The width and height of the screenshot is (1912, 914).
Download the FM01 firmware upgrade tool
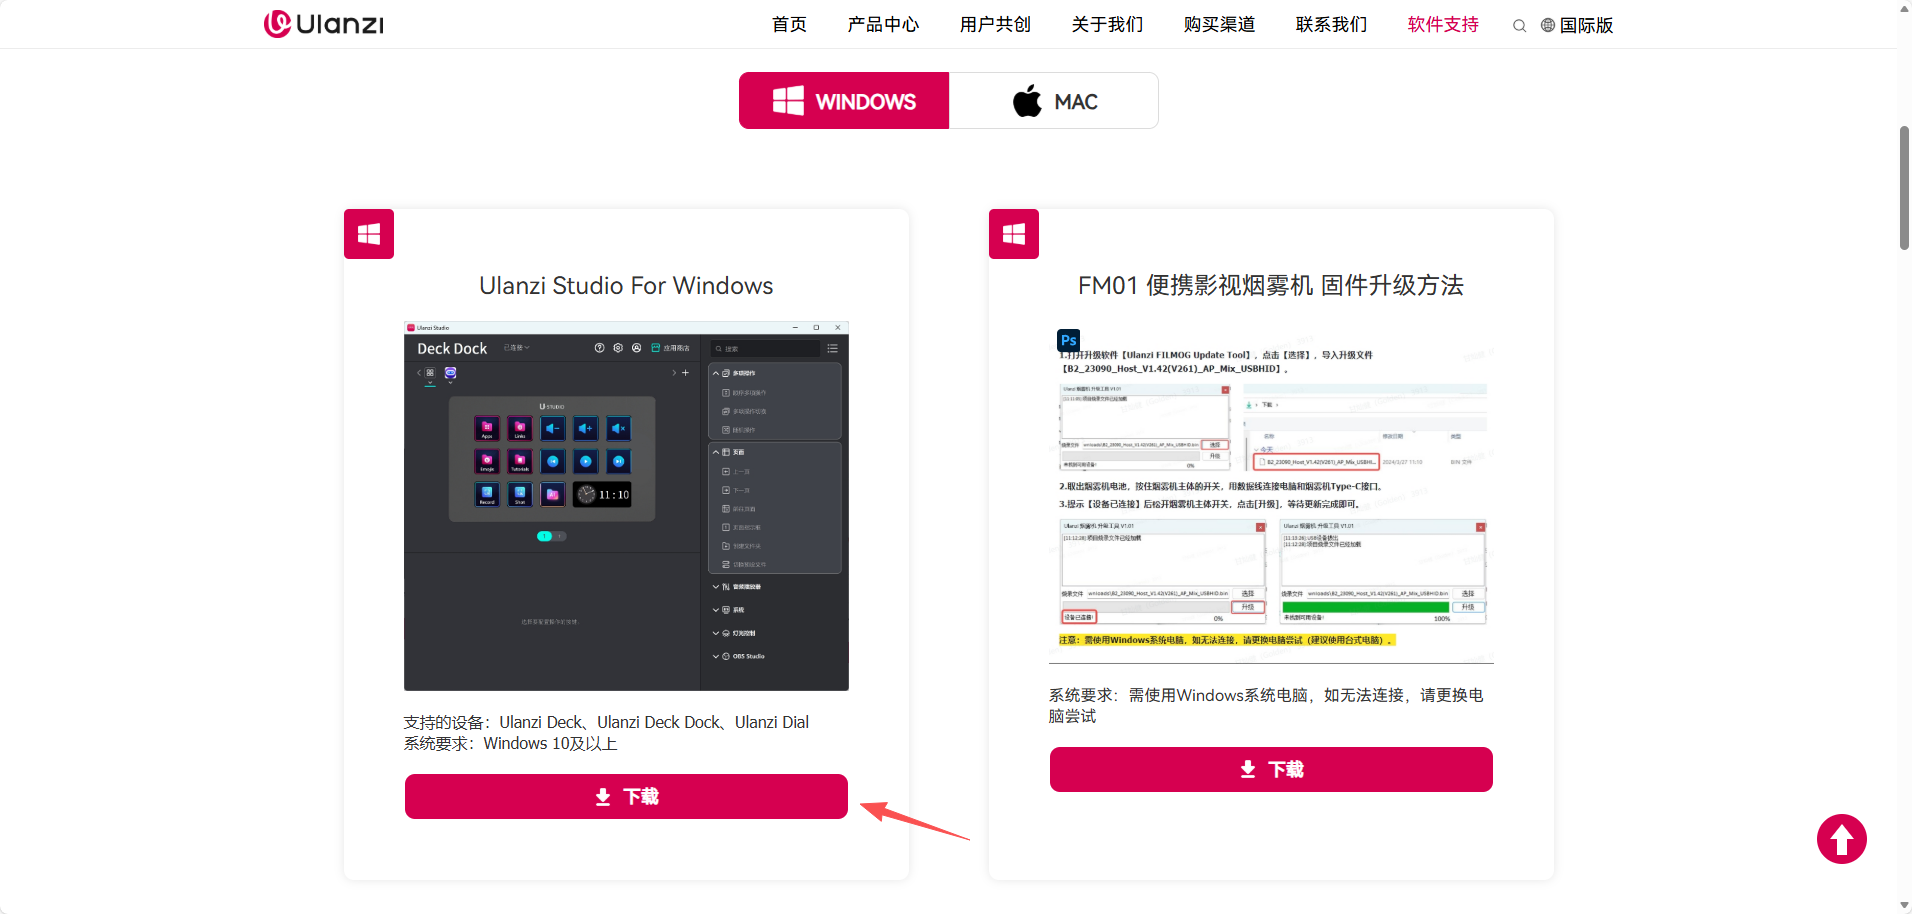(x=1271, y=769)
